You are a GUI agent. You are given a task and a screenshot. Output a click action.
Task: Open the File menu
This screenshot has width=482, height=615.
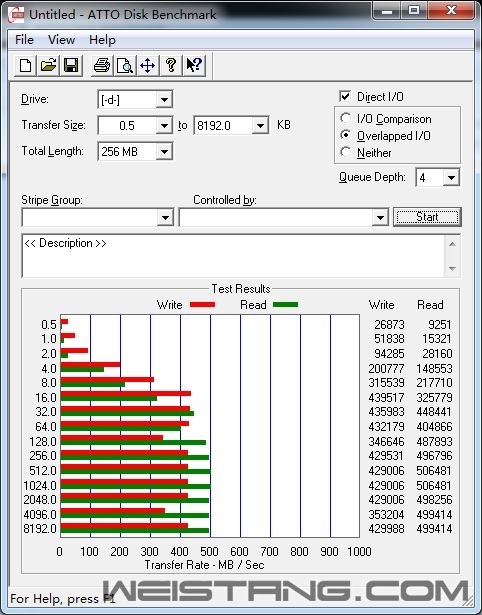tap(24, 40)
